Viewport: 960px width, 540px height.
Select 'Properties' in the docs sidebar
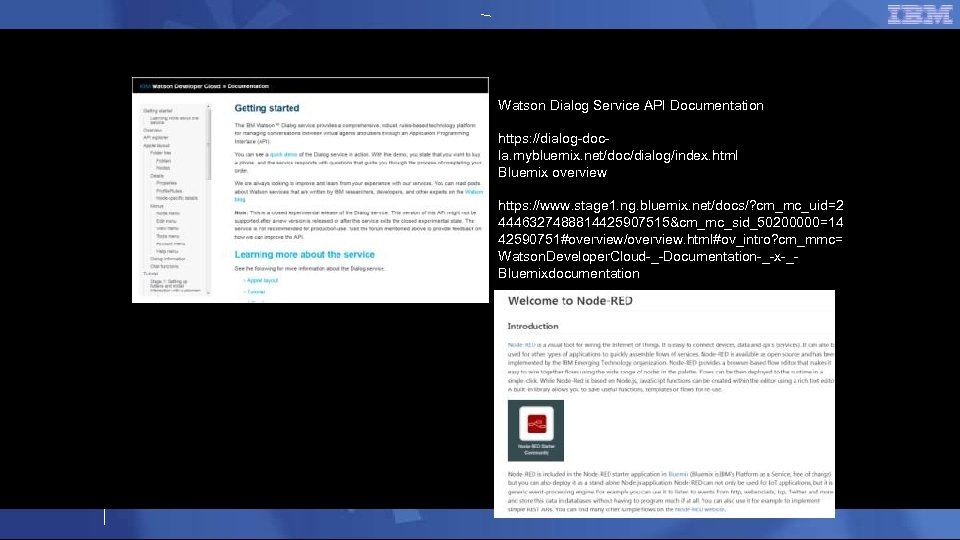point(167,183)
